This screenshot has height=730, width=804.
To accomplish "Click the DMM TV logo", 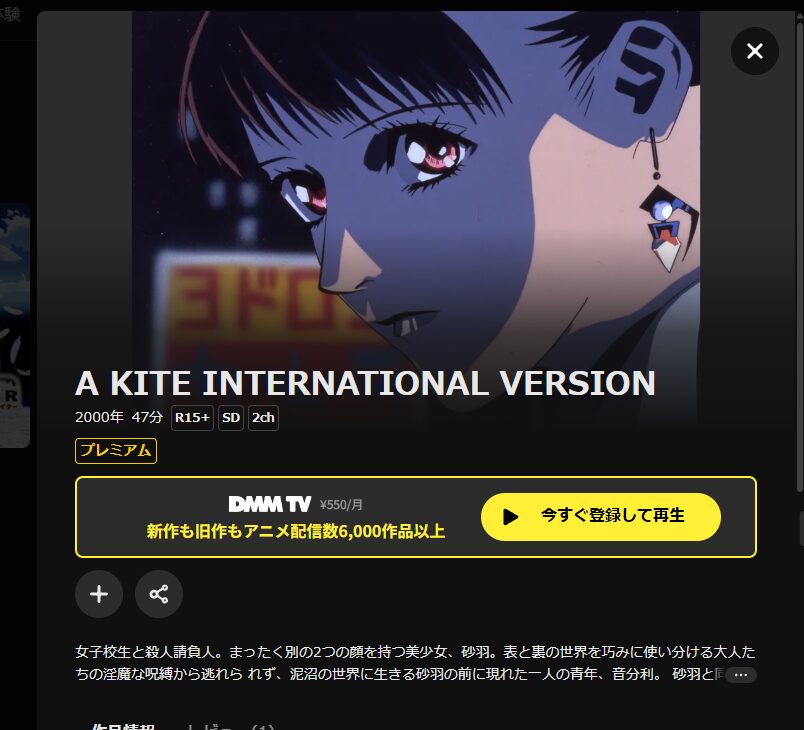I will pos(270,504).
